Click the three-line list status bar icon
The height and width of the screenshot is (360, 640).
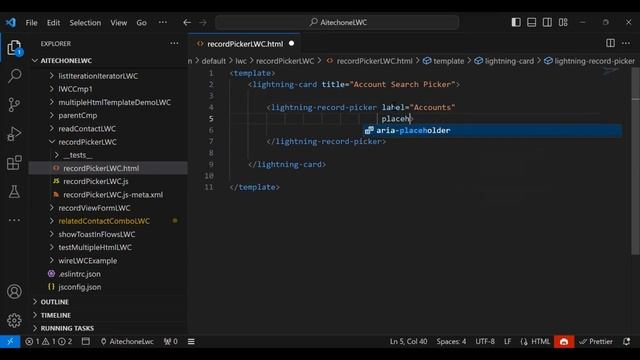[x=191, y=342]
